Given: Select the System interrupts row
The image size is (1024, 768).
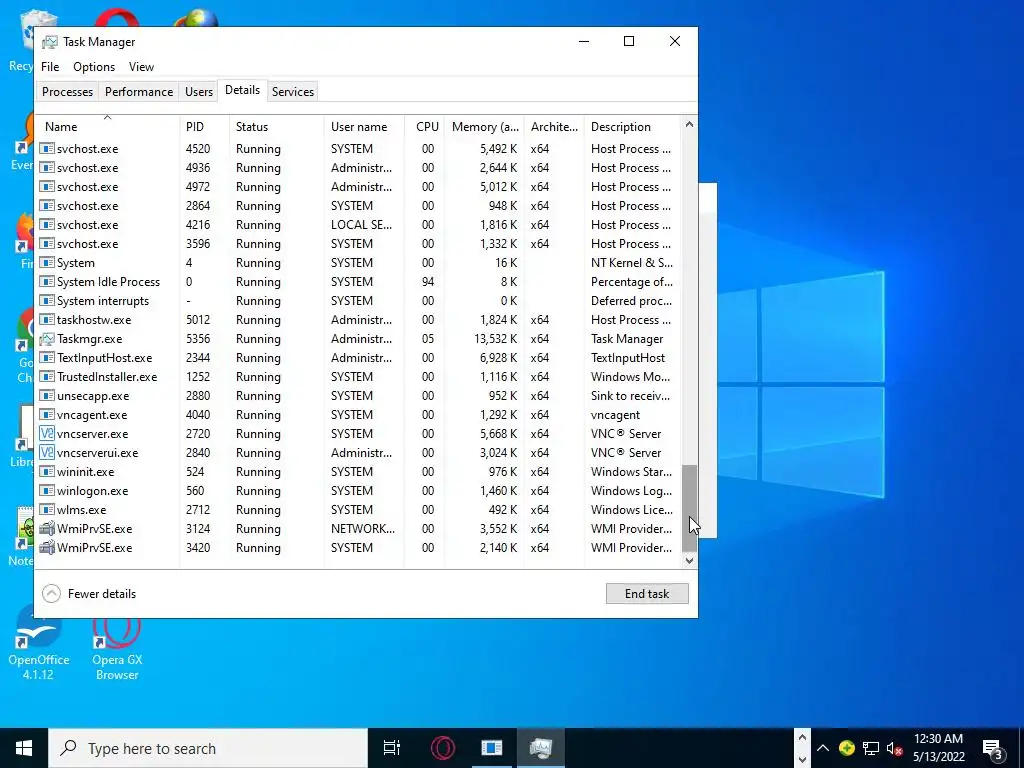Looking at the screenshot, I should coord(359,301).
